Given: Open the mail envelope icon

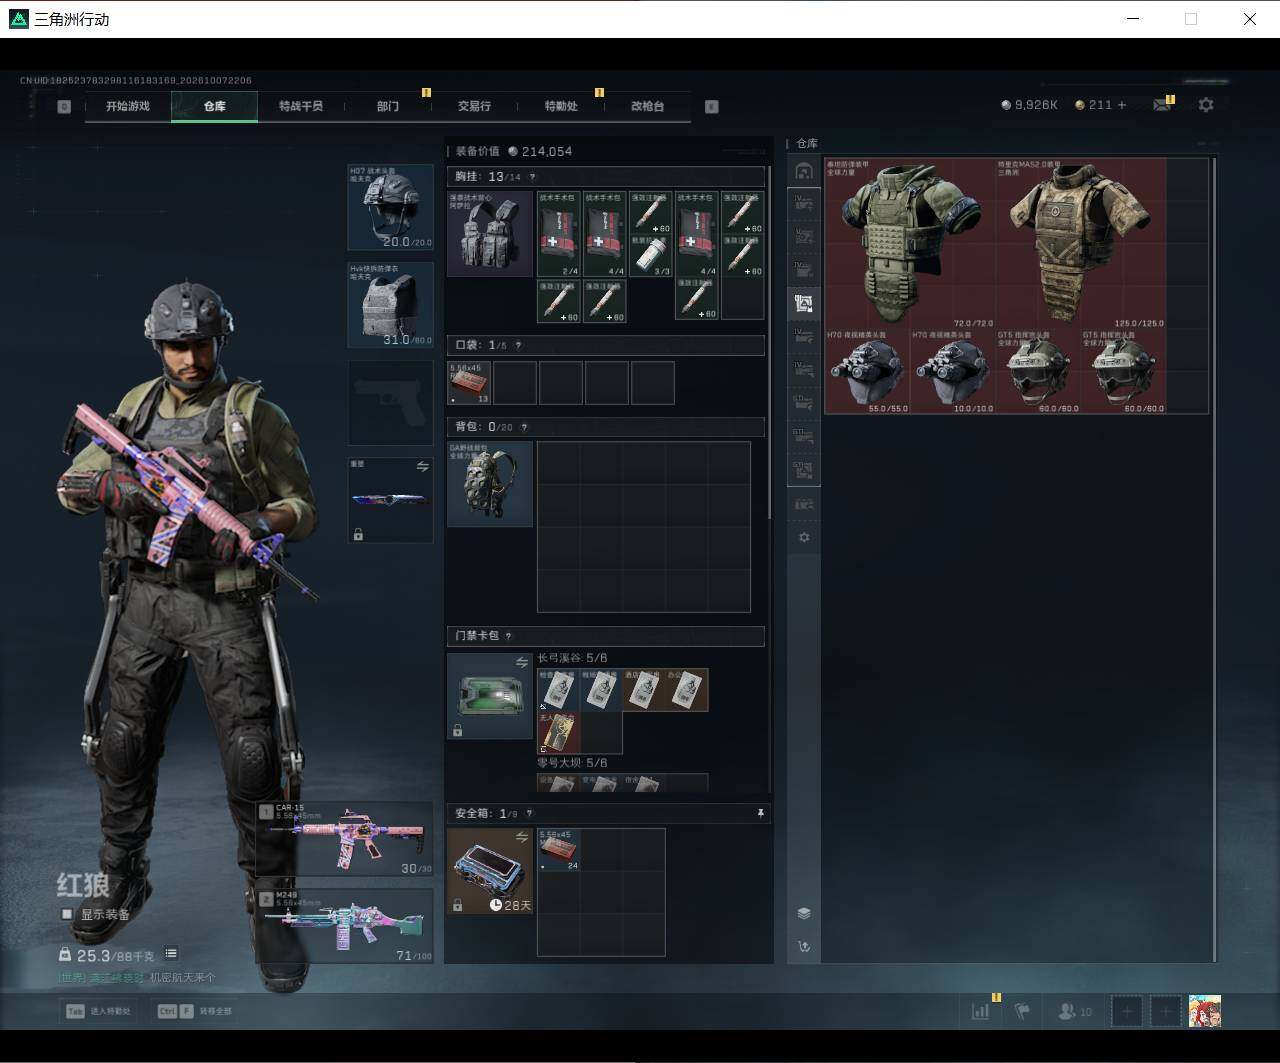Looking at the screenshot, I should pos(1161,105).
